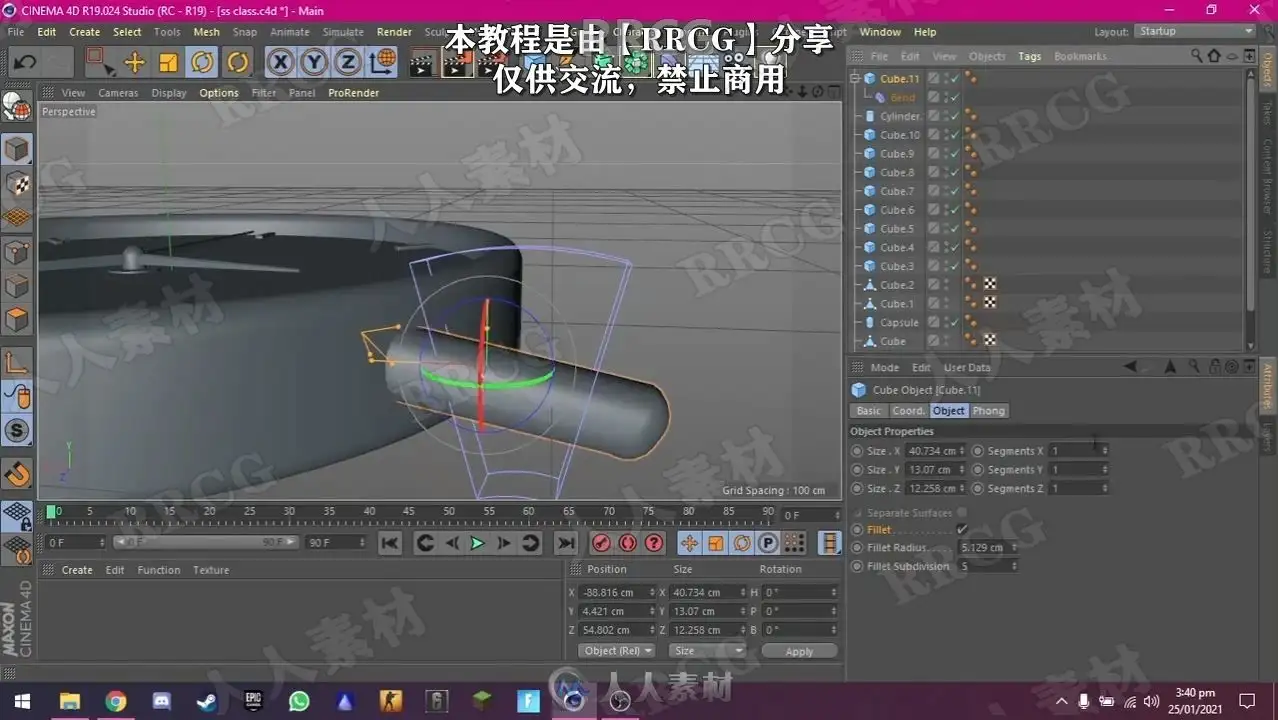
Task: Open Object (Rel) coordinate dropdown
Action: [x=616, y=651]
